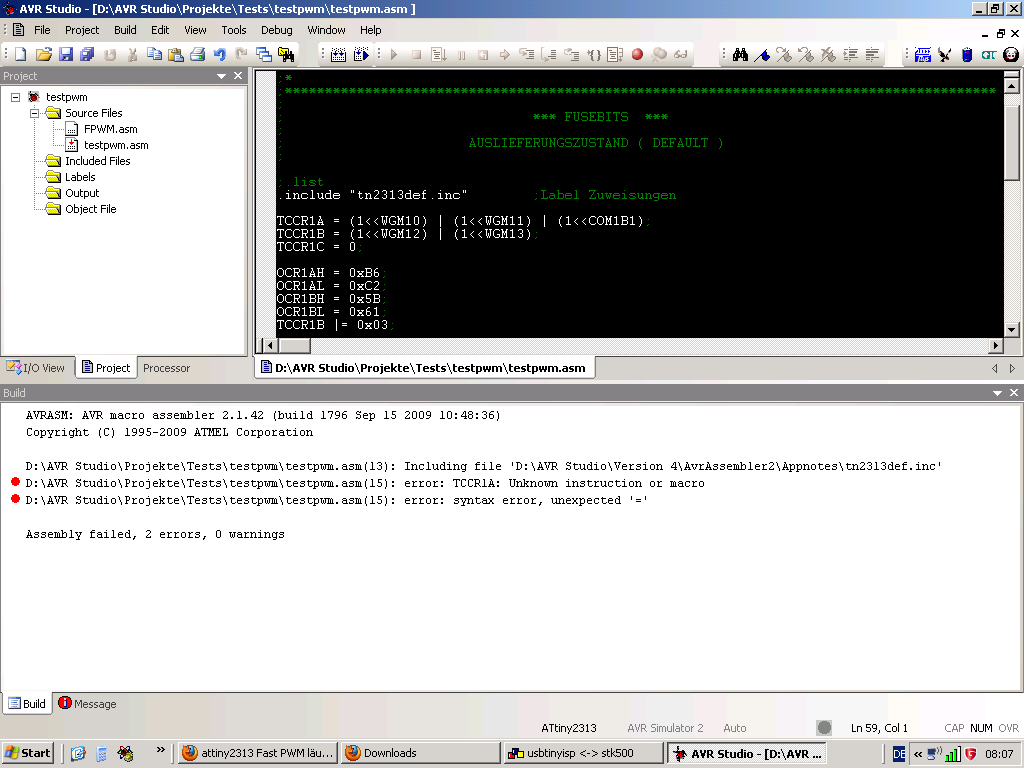1024x768 pixels.
Task: Select the Message tab in Build pane
Action: tap(88, 704)
